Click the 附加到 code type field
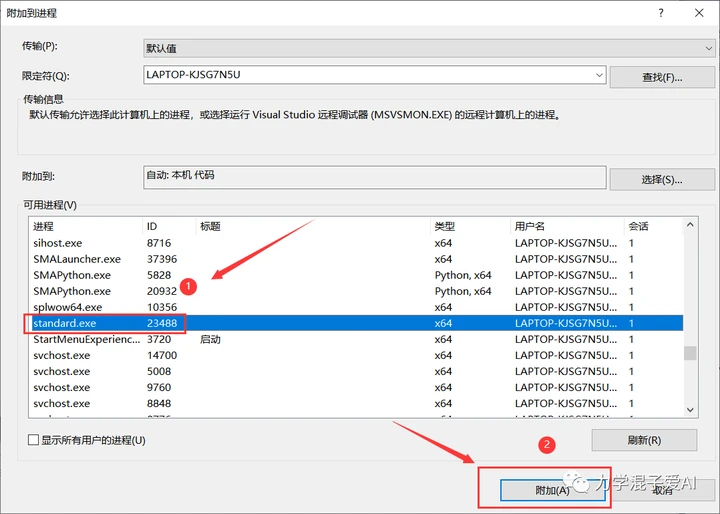 click(x=375, y=177)
